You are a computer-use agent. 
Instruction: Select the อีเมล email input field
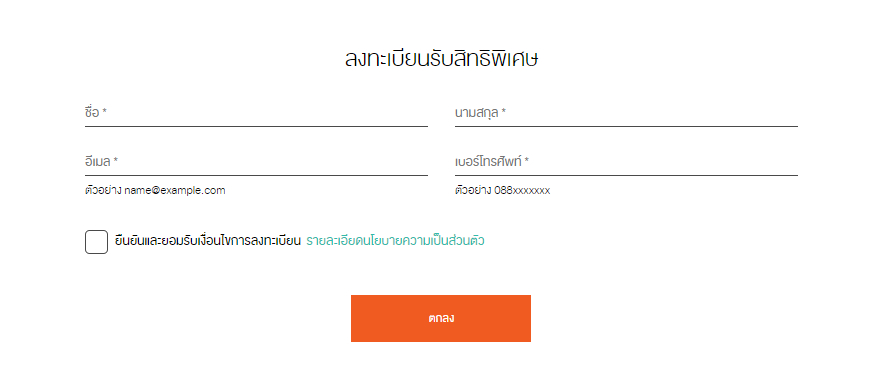coord(256,162)
